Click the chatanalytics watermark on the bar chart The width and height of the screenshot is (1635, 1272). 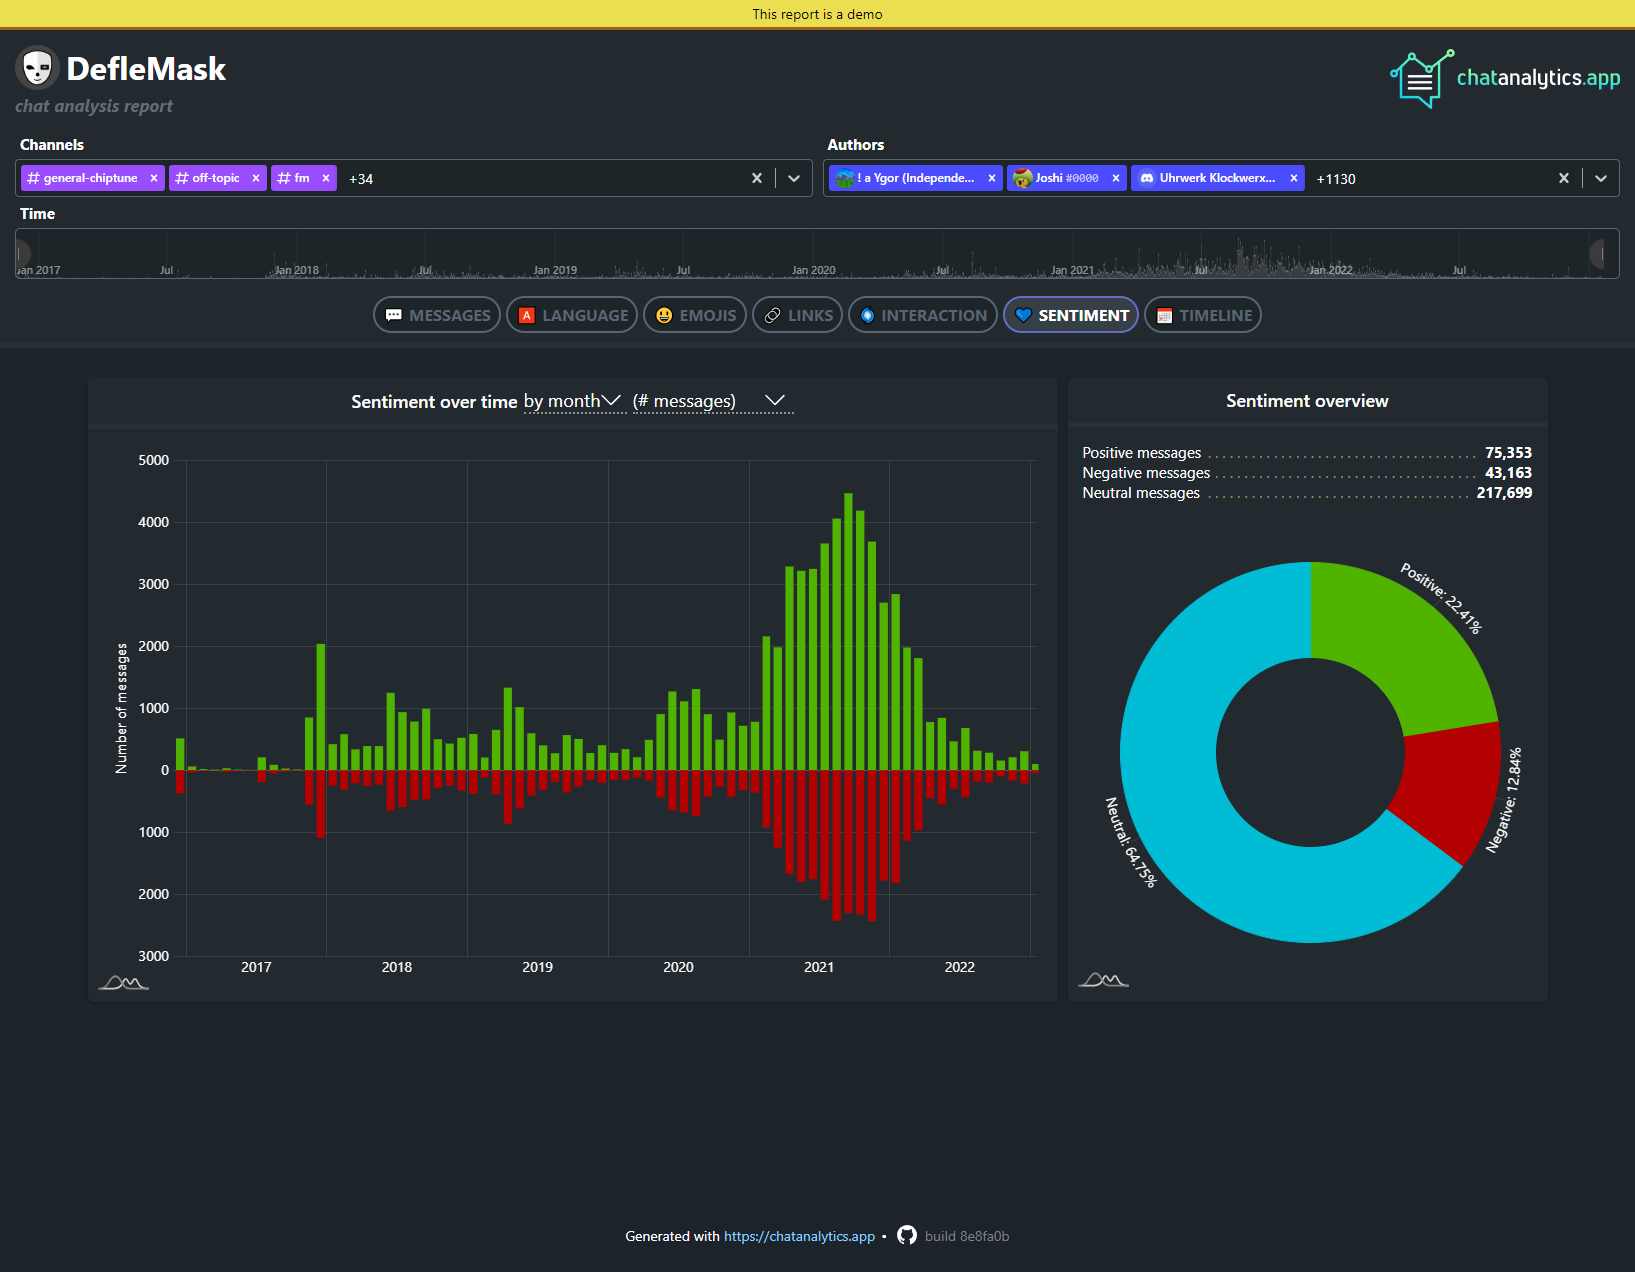pyautogui.click(x=122, y=982)
